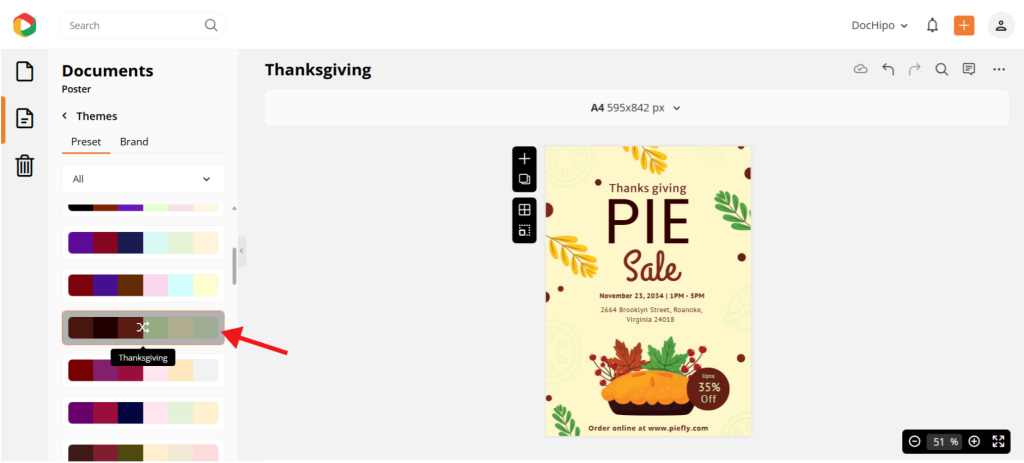Apply the Thanksgiving color theme swatch
Viewport: 1024px width, 463px height.
(143, 328)
